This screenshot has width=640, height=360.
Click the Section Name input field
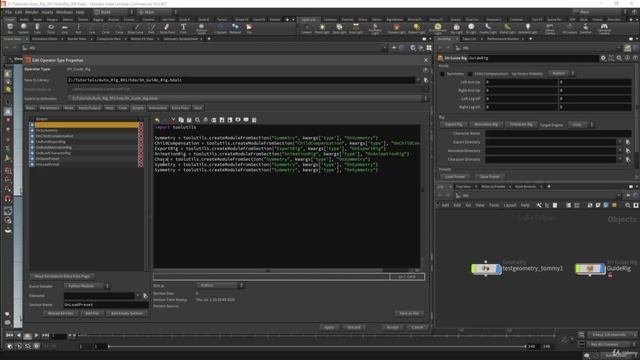(x=106, y=304)
